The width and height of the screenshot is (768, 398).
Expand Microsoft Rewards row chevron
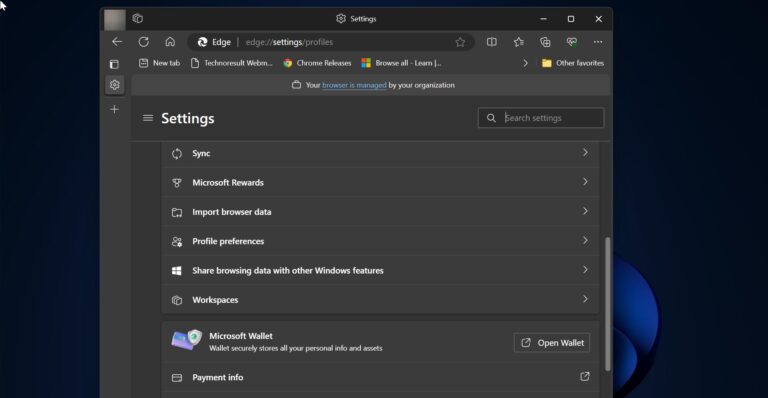[x=585, y=182]
